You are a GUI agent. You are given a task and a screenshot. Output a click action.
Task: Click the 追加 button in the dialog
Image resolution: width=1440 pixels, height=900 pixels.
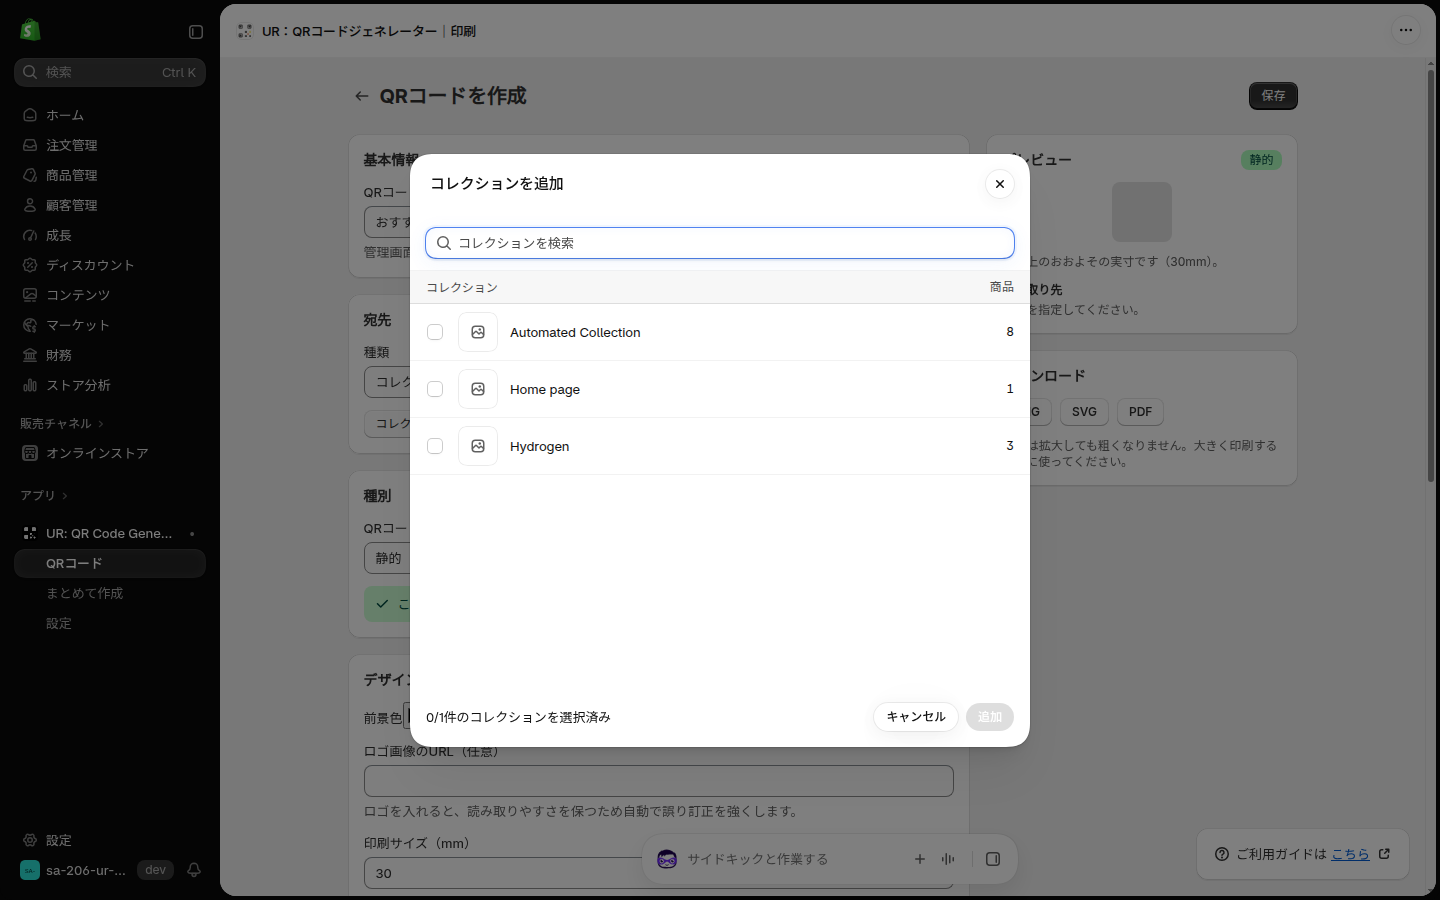tap(990, 717)
